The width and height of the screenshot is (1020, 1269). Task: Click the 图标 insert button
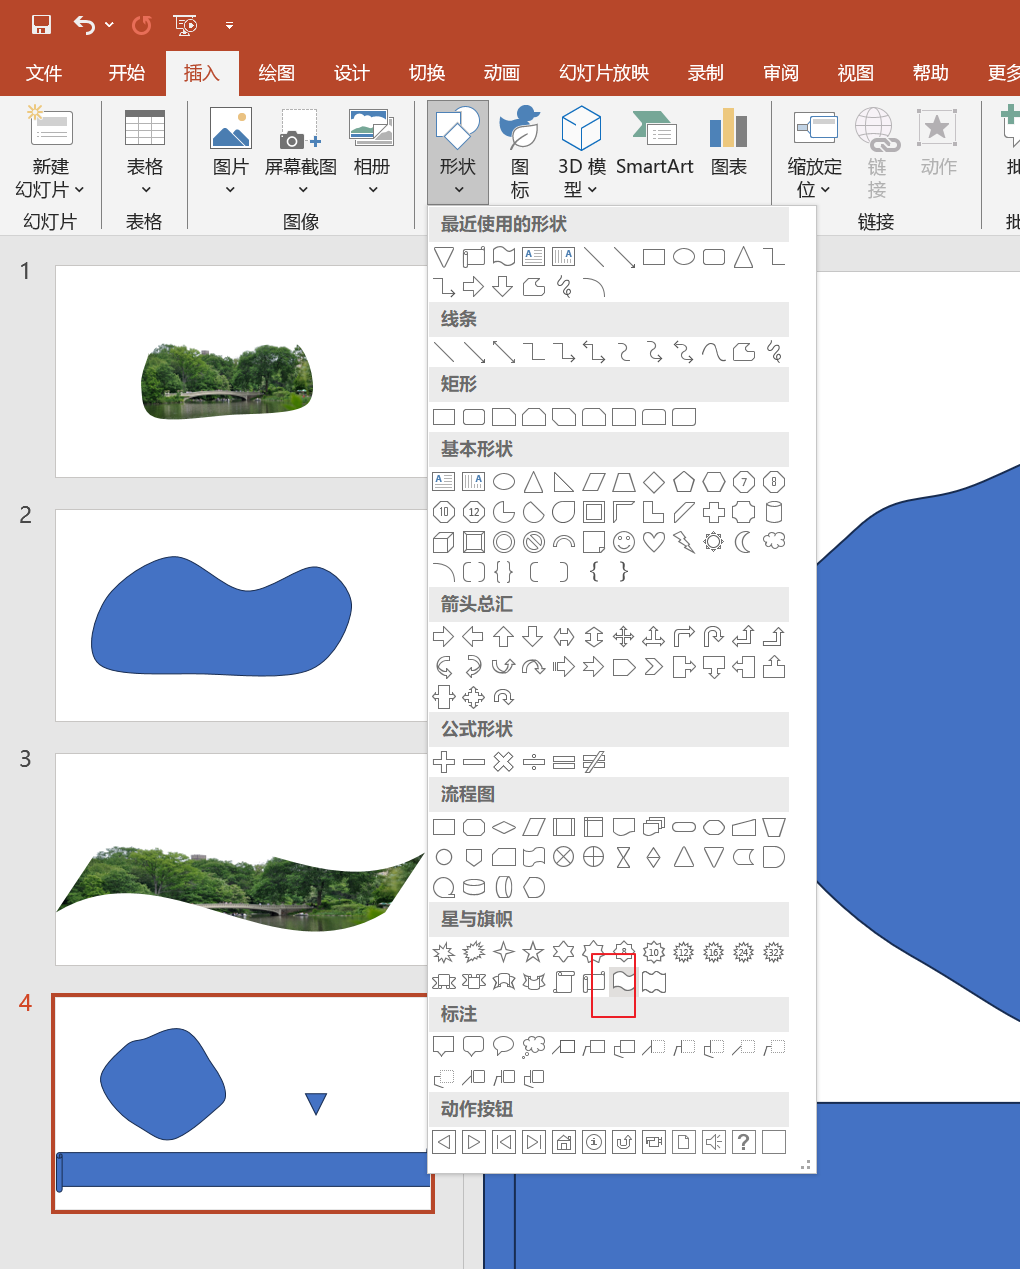(x=520, y=150)
